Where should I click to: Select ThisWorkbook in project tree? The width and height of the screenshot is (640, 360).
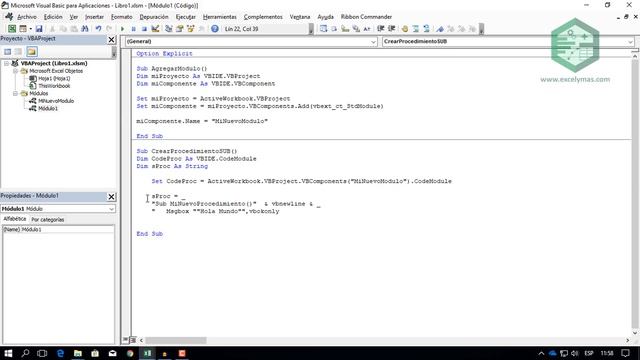[54, 86]
